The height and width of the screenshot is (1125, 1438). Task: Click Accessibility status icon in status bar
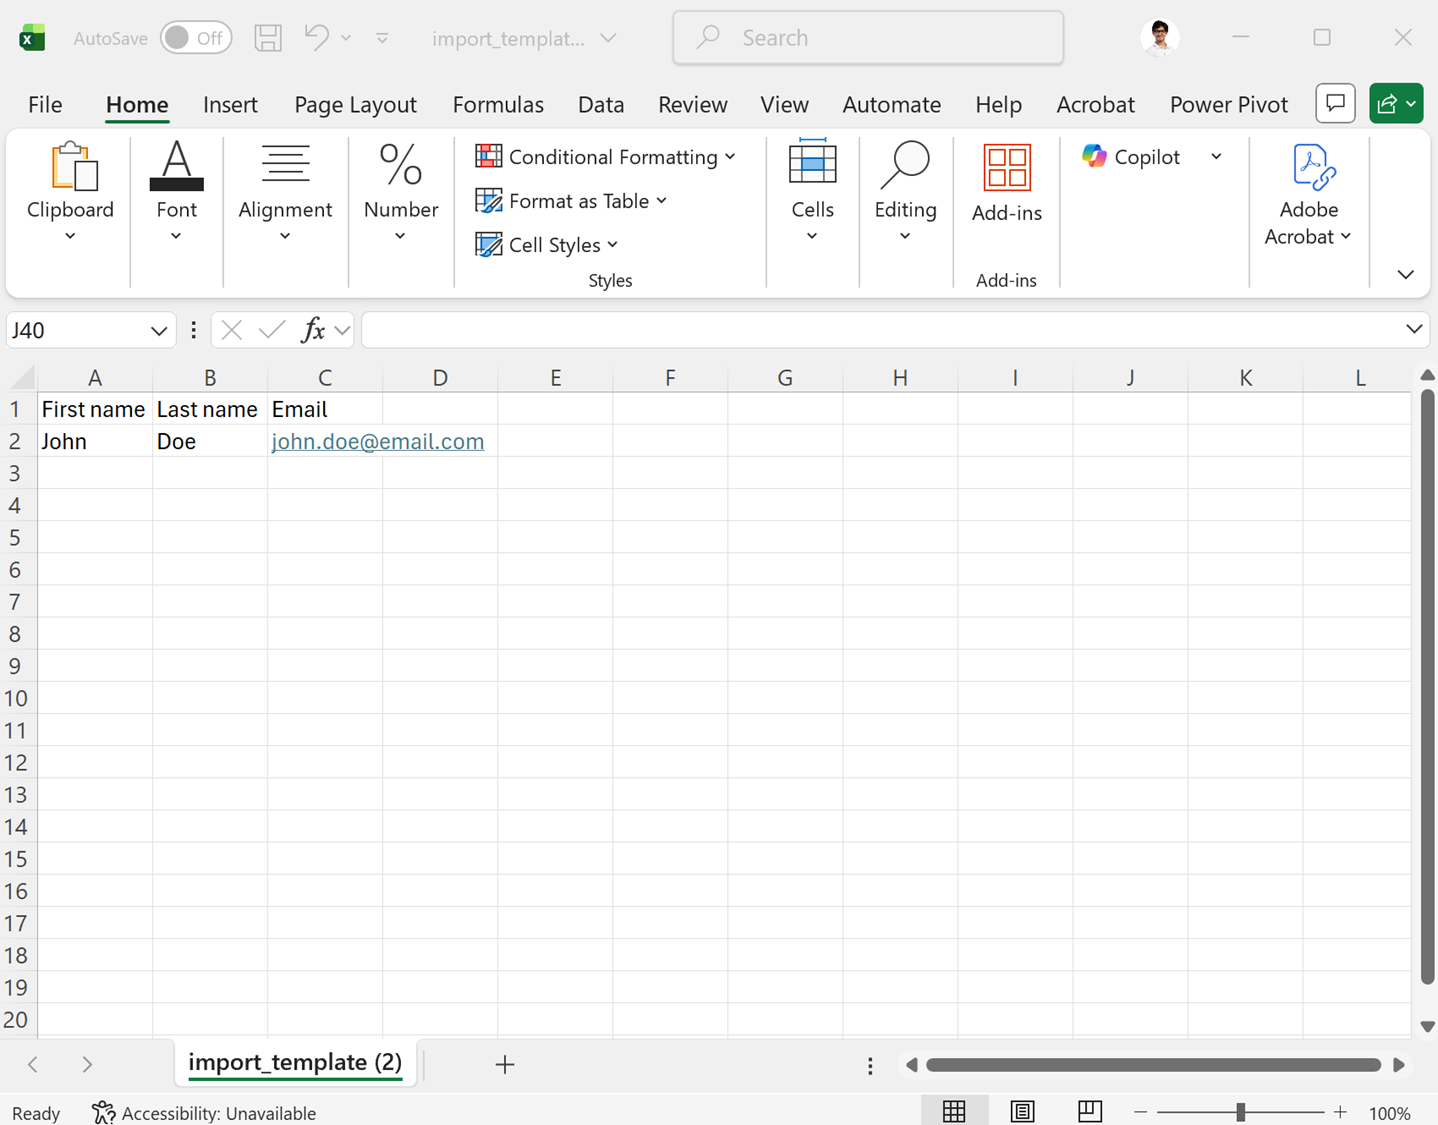tap(103, 1113)
